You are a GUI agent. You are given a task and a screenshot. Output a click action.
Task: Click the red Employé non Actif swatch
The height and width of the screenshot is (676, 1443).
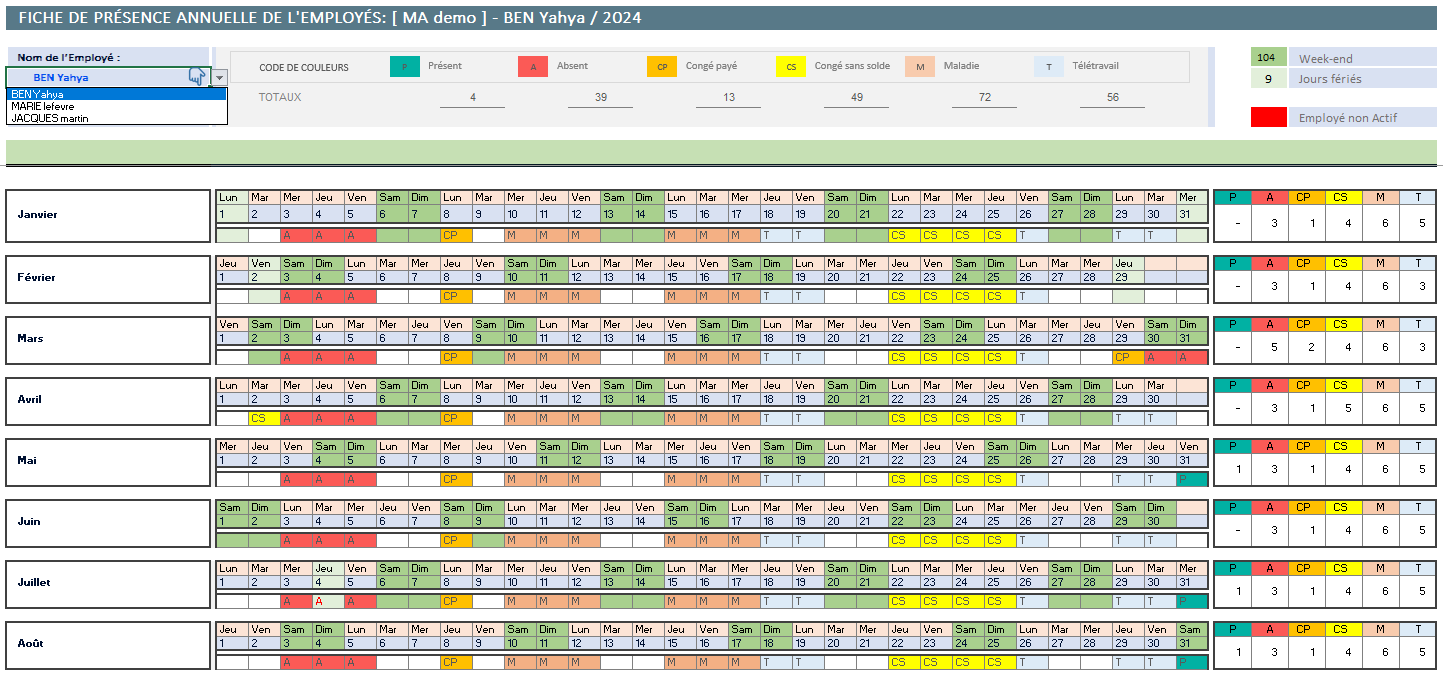coord(1268,118)
